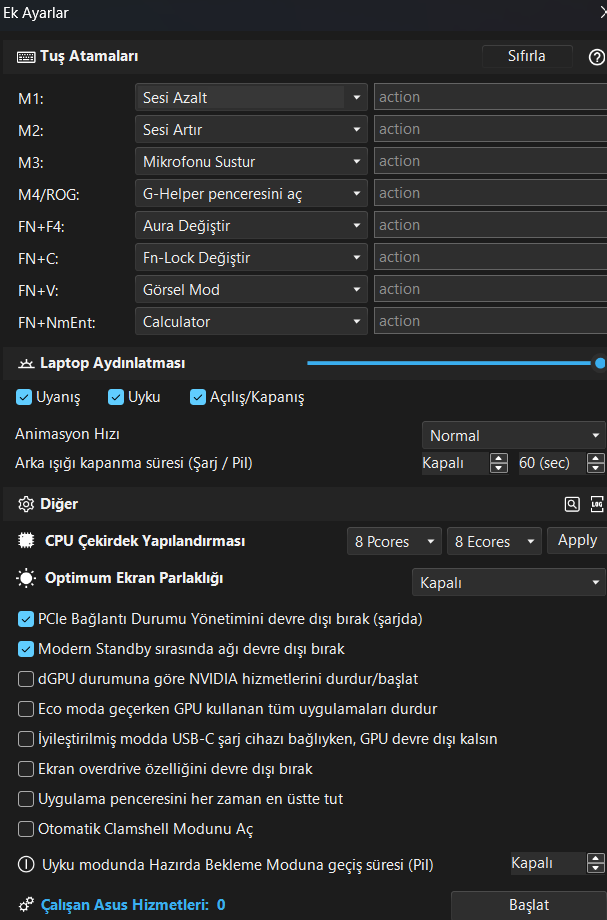Open the LOG file icon
607x920 pixels.
597,504
